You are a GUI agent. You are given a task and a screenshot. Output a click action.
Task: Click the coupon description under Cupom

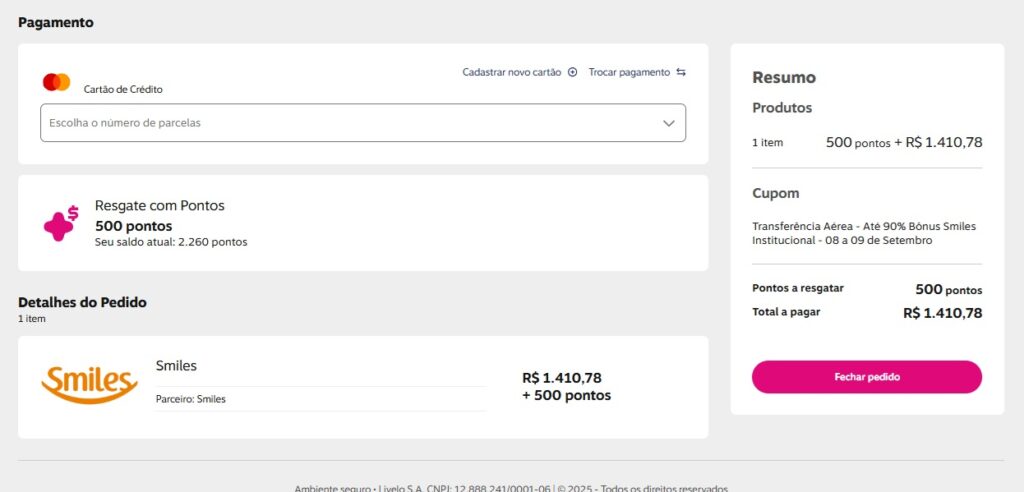click(864, 233)
